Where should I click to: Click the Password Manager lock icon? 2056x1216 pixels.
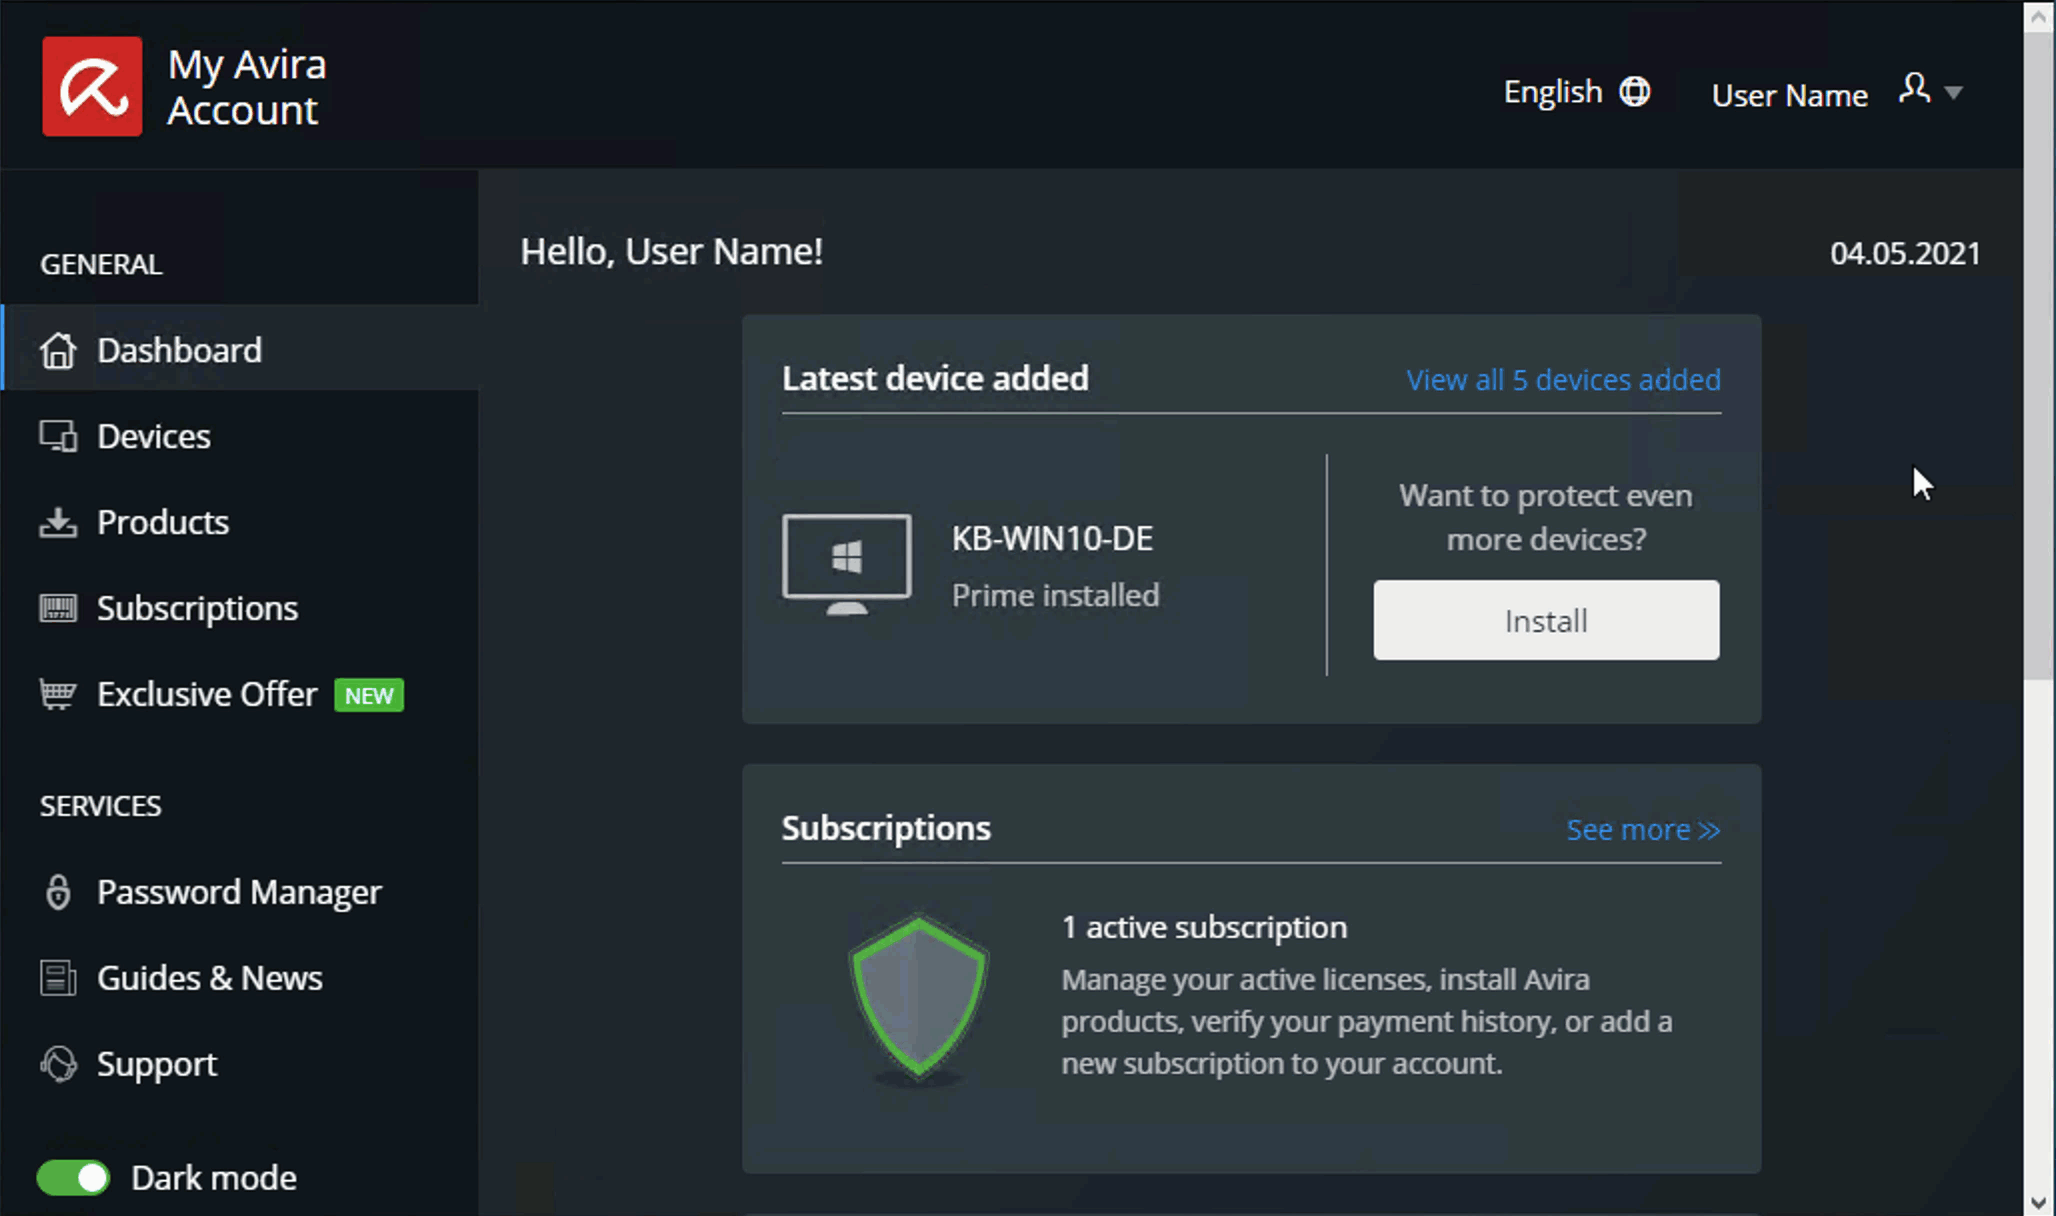pos(58,892)
